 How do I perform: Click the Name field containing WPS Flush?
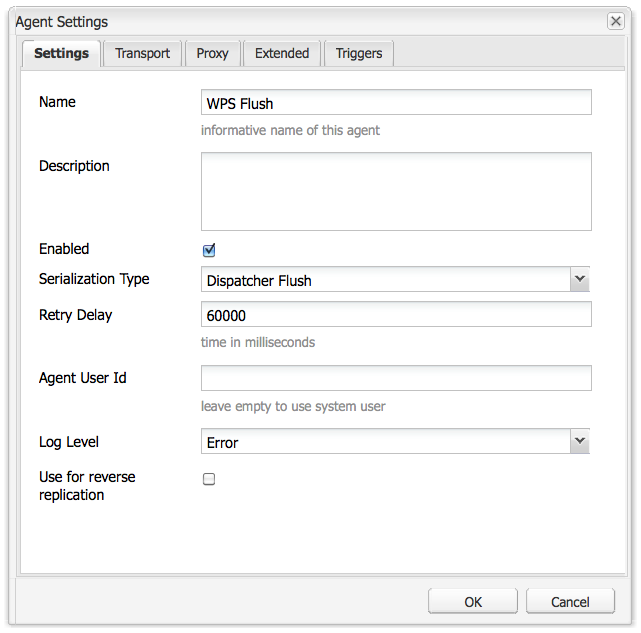[396, 103]
